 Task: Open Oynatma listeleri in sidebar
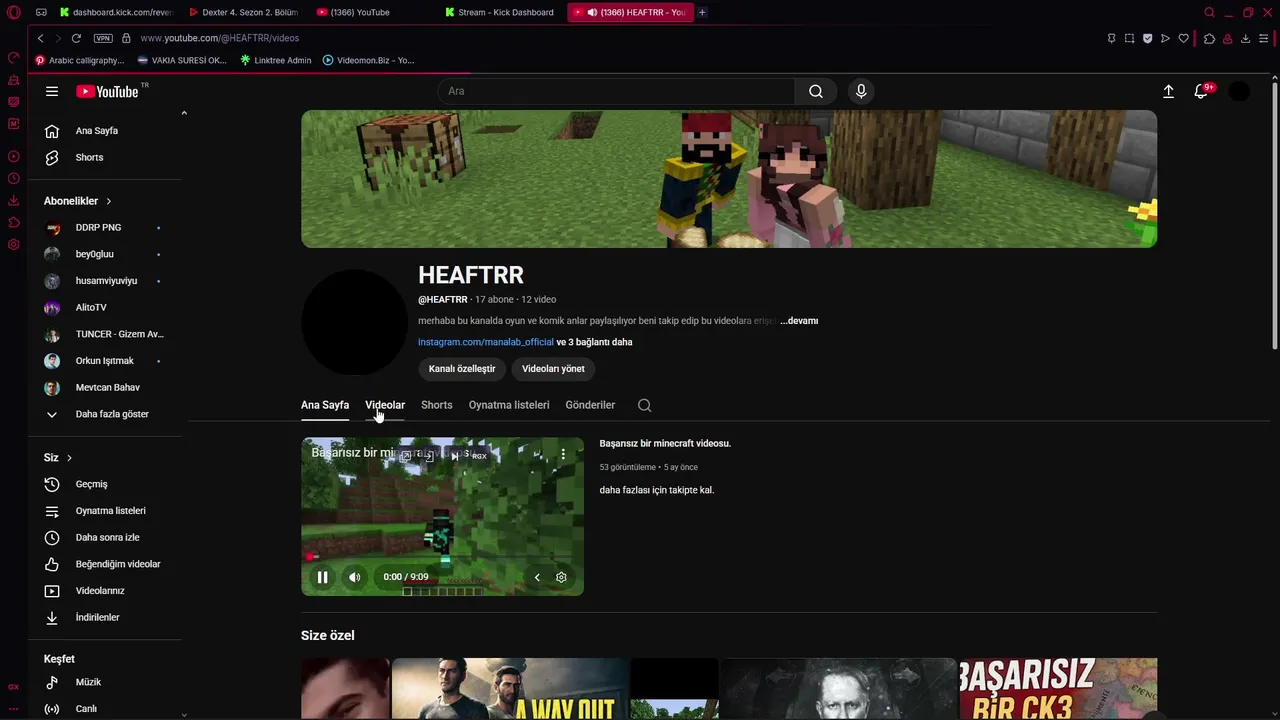pos(108,511)
